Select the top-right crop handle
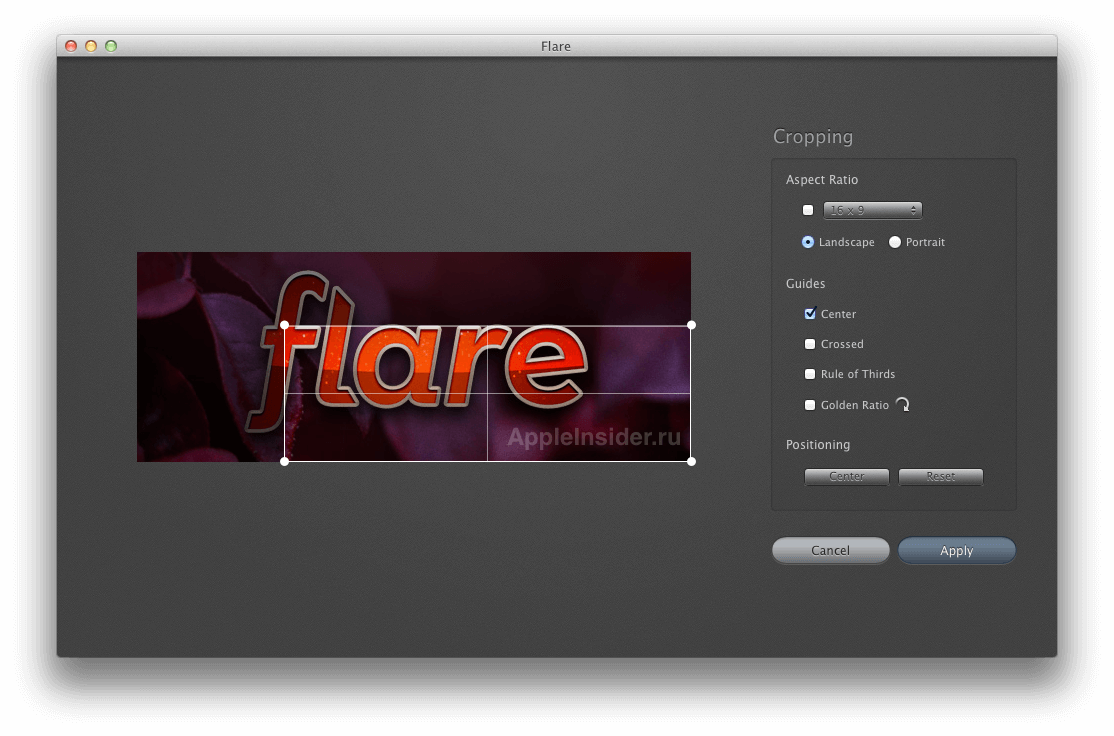This screenshot has width=1114, height=736. (x=691, y=324)
